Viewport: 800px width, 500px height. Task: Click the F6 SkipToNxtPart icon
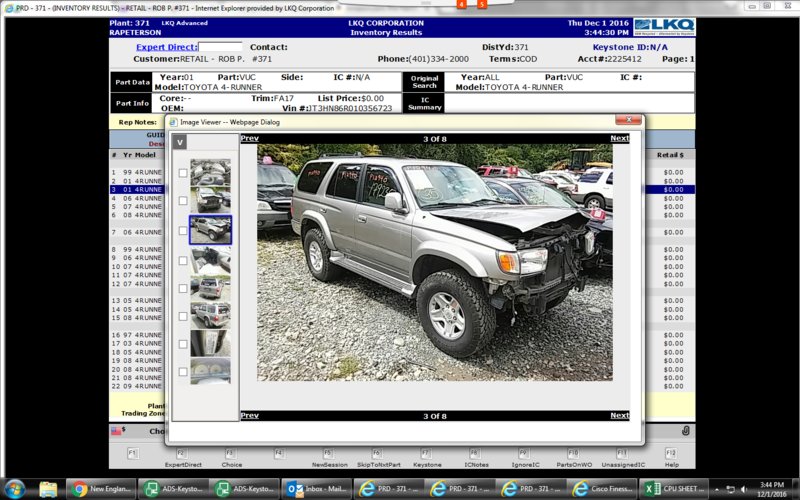pyautogui.click(x=378, y=453)
